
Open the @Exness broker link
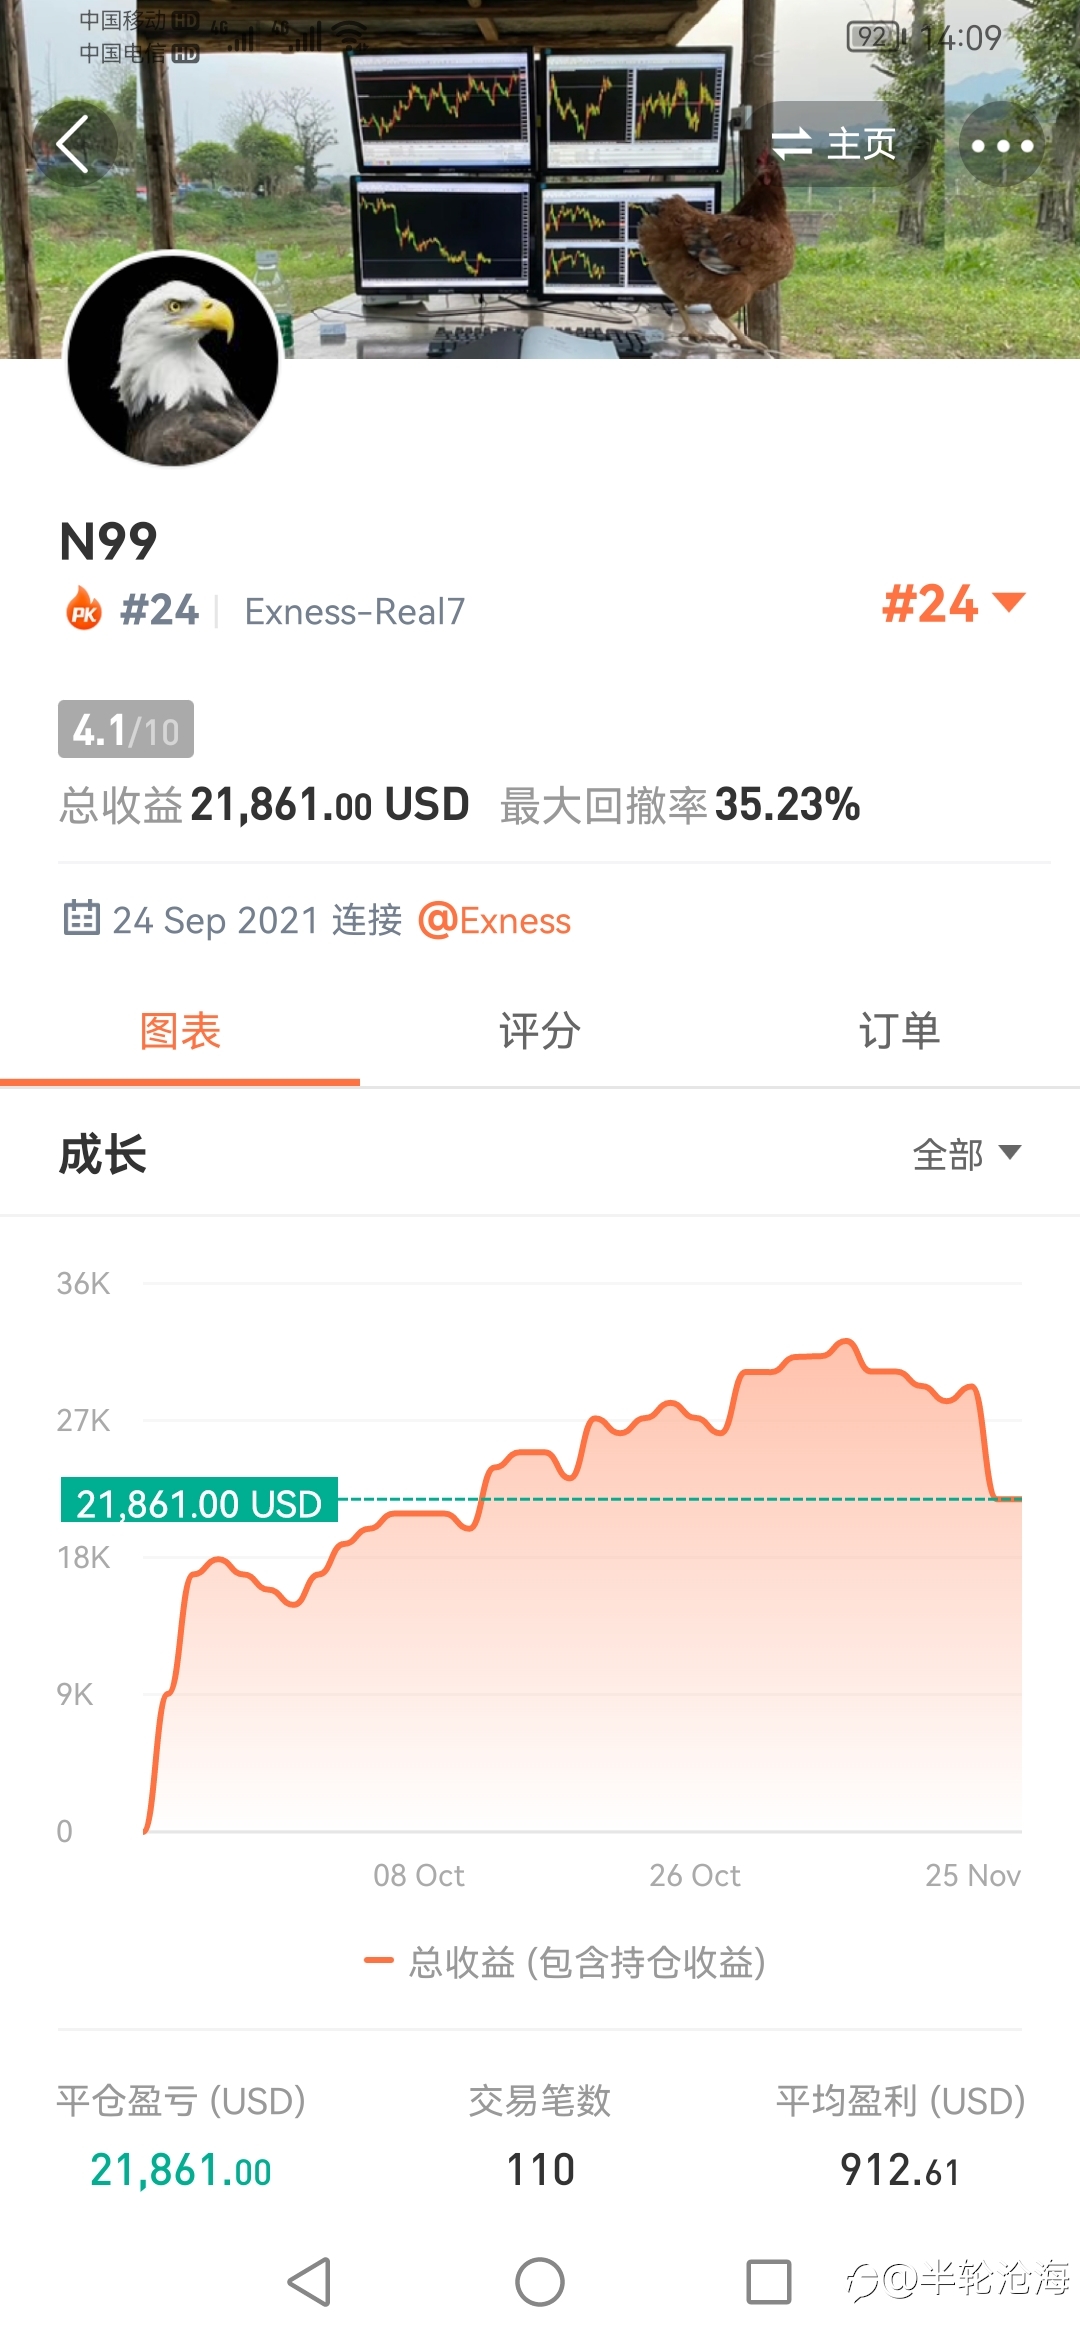pyautogui.click(x=495, y=920)
